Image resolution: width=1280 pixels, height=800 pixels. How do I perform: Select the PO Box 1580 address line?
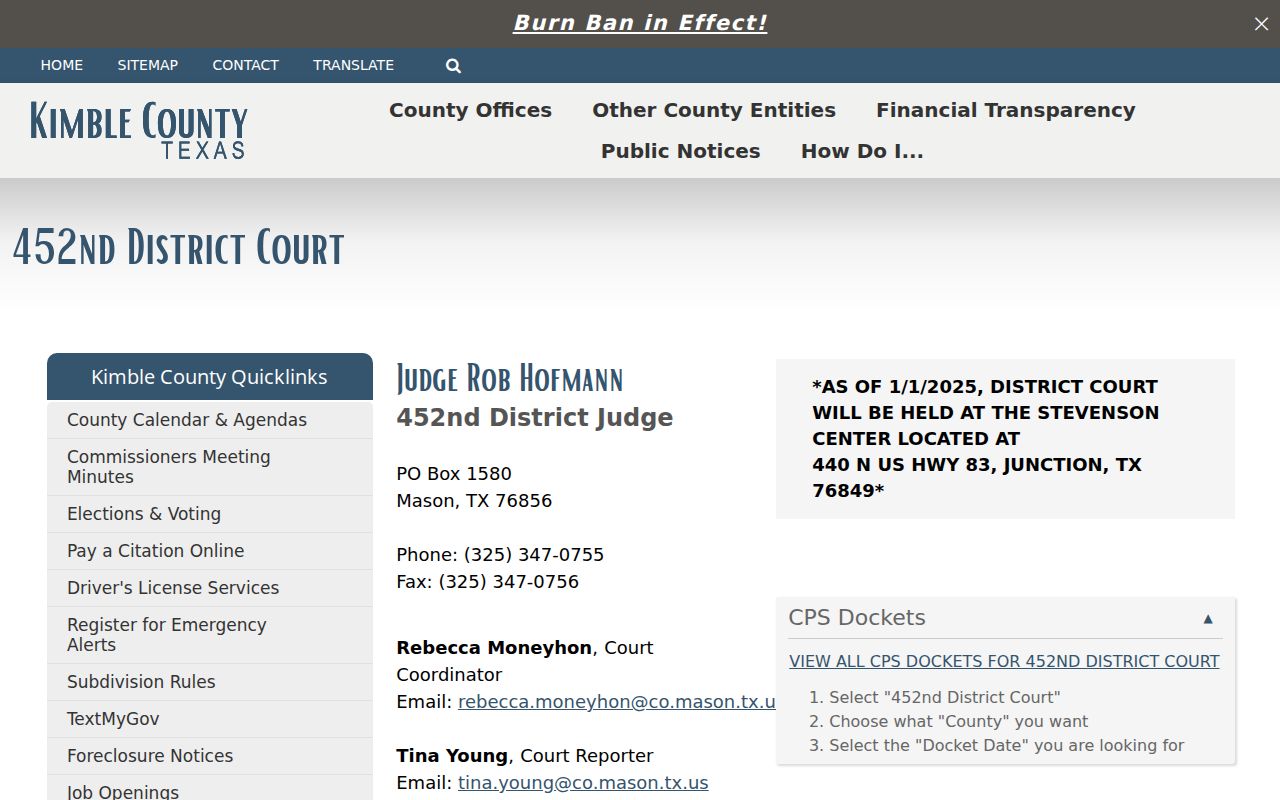pos(454,474)
